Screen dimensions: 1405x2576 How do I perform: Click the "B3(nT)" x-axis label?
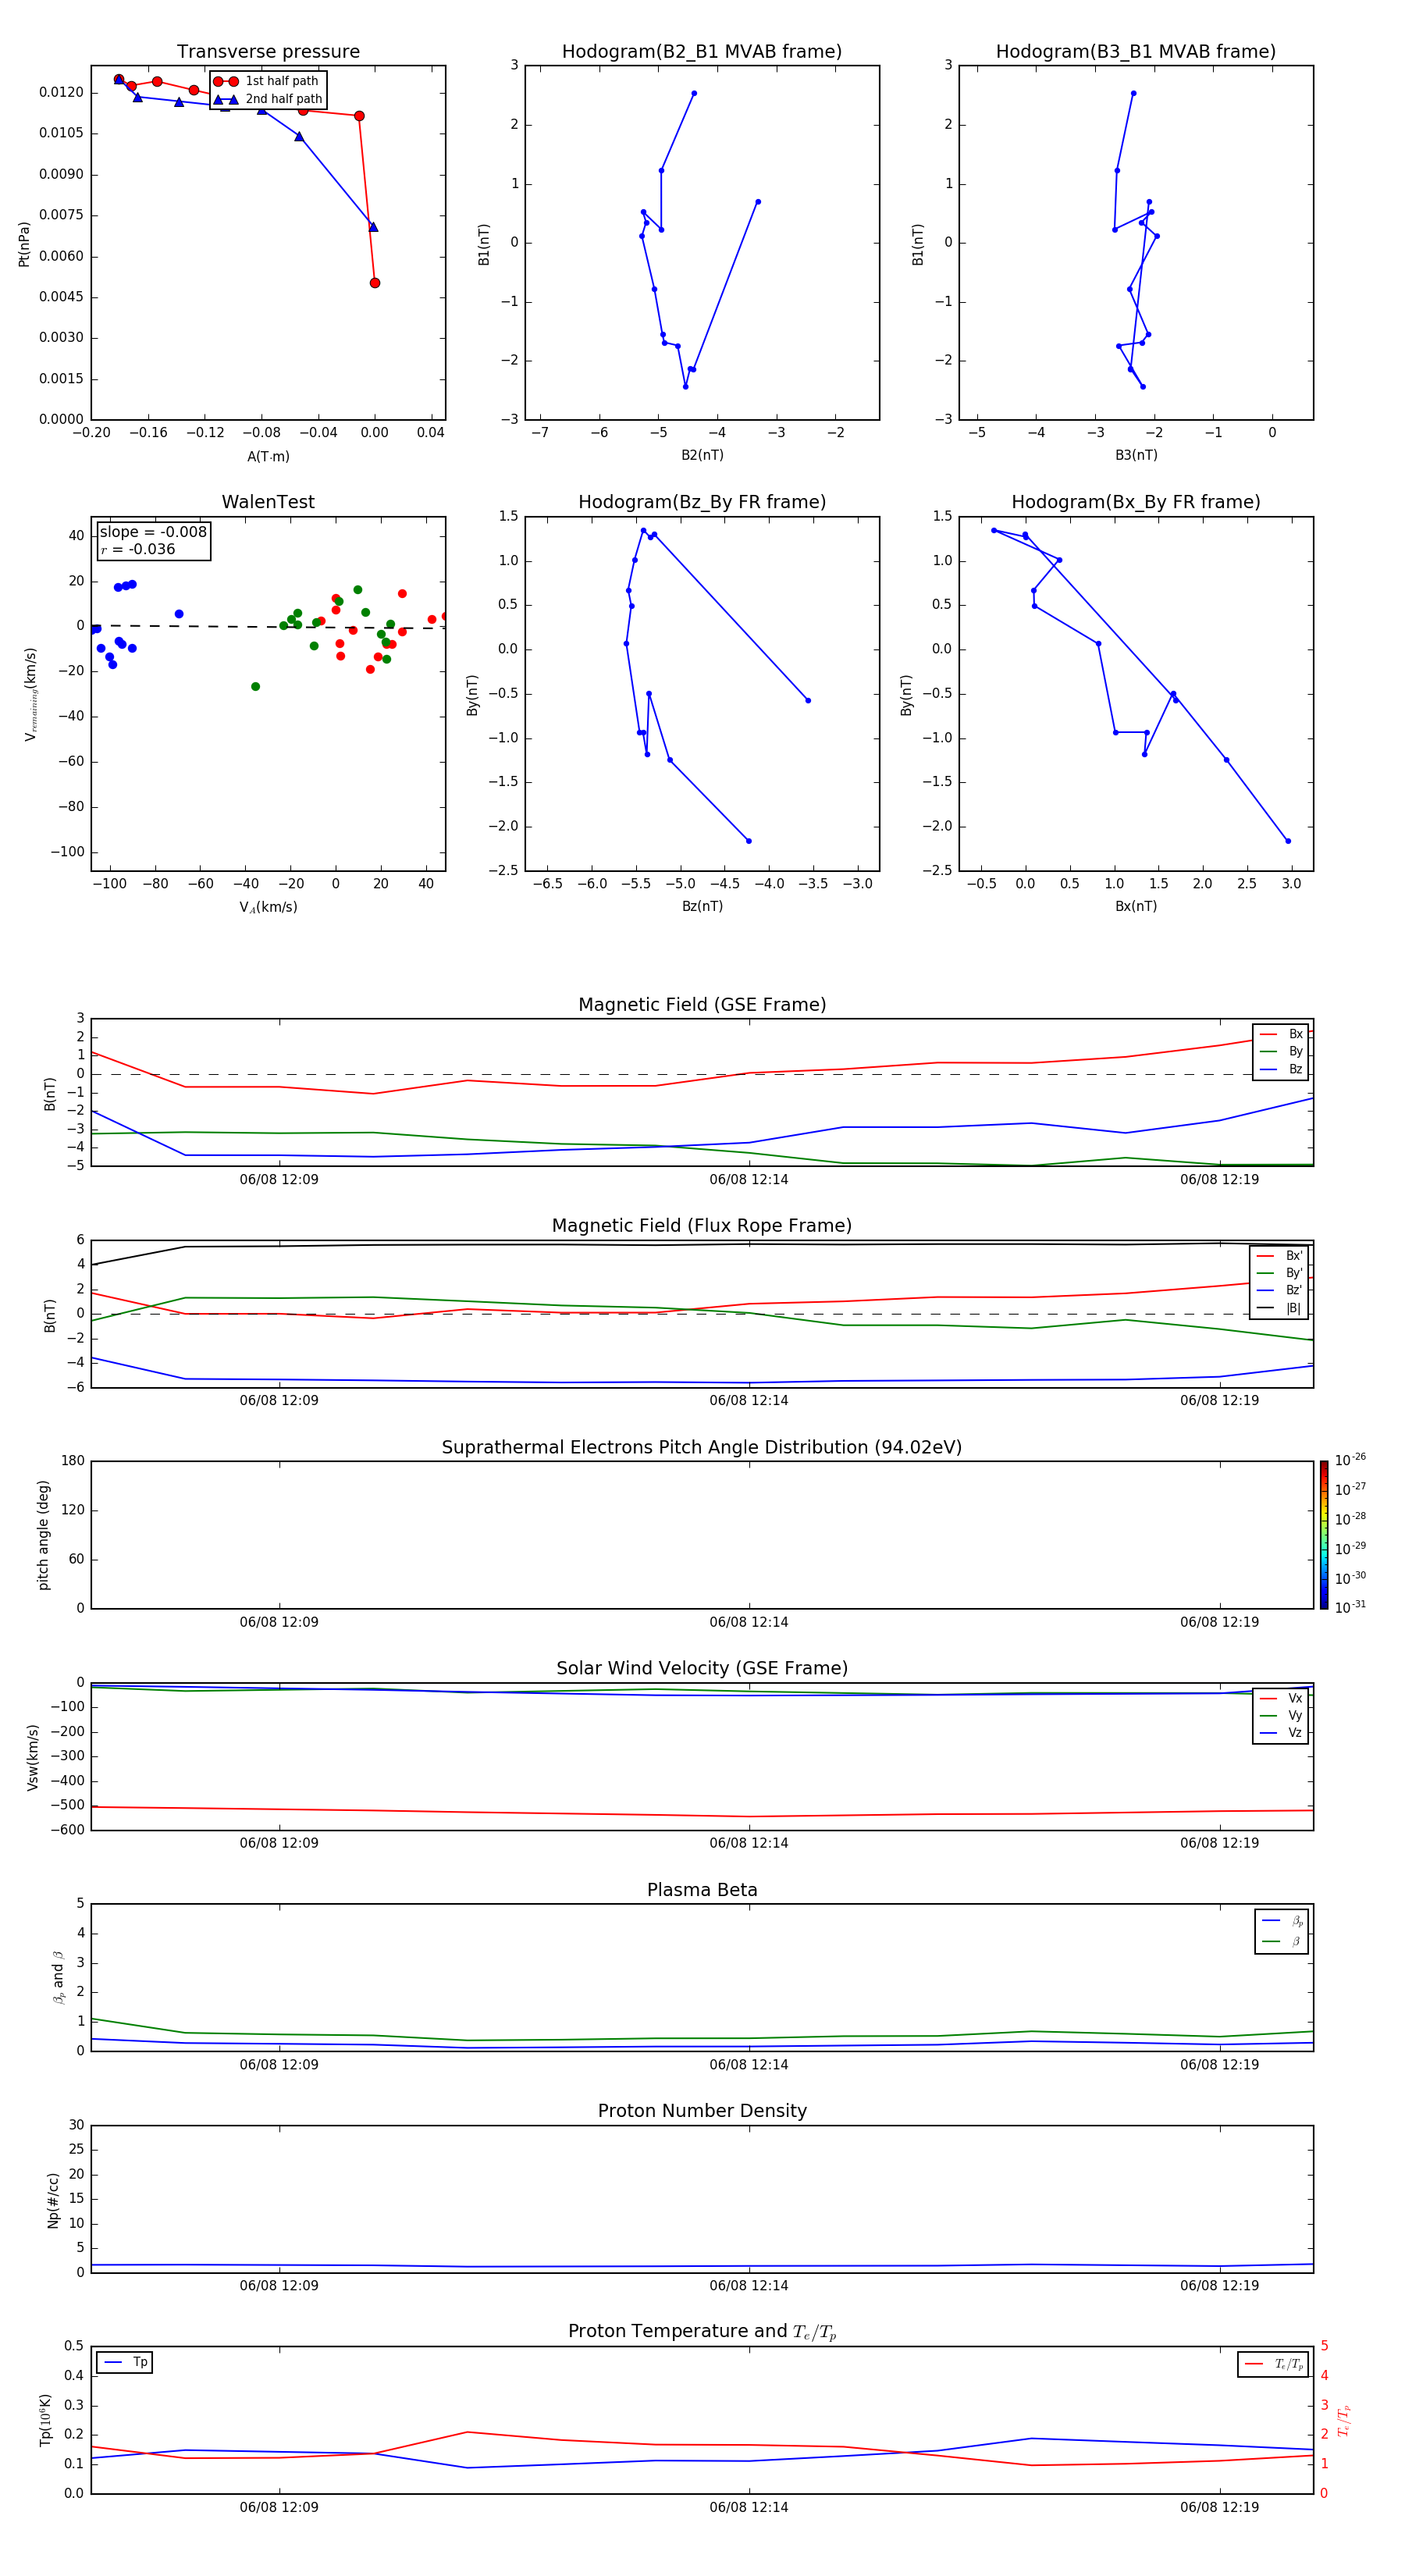pyautogui.click(x=1136, y=455)
